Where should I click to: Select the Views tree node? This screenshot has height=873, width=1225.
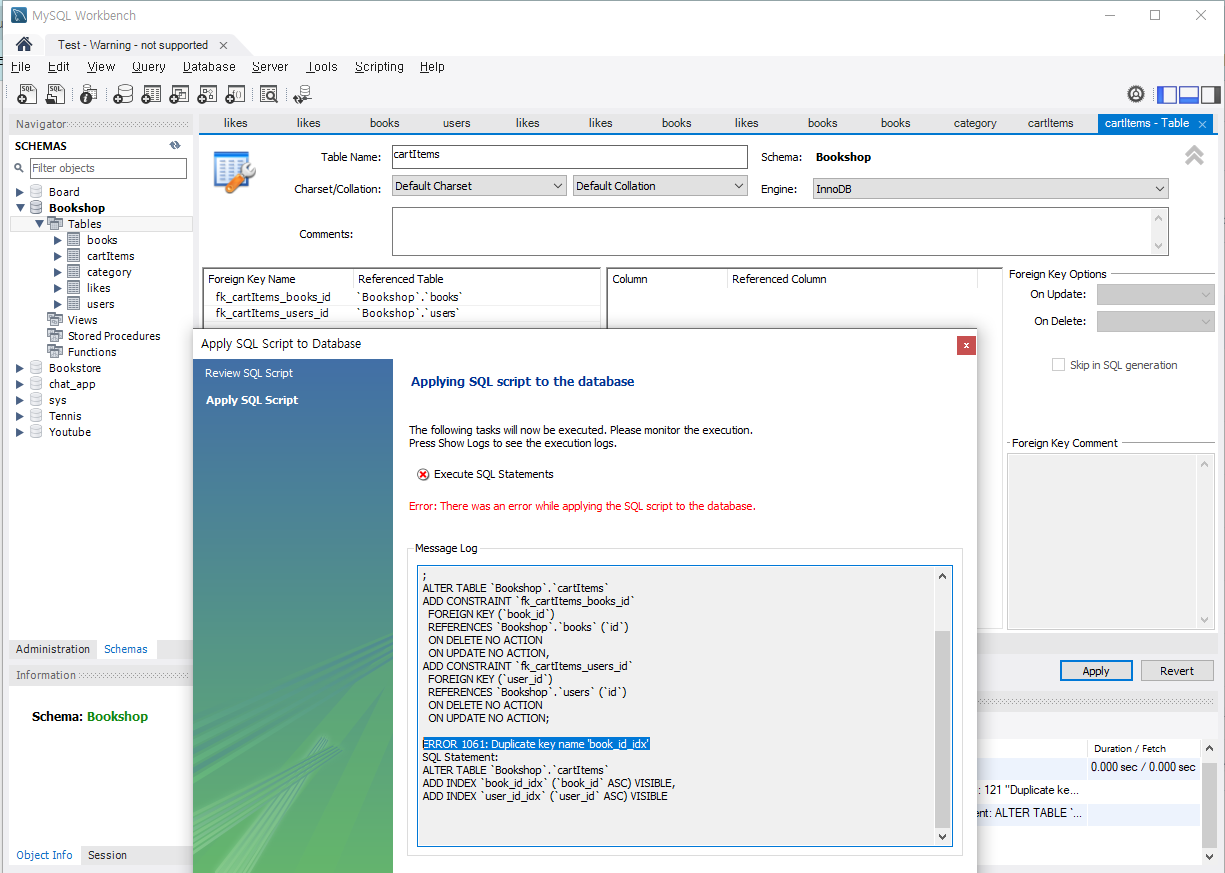point(83,320)
